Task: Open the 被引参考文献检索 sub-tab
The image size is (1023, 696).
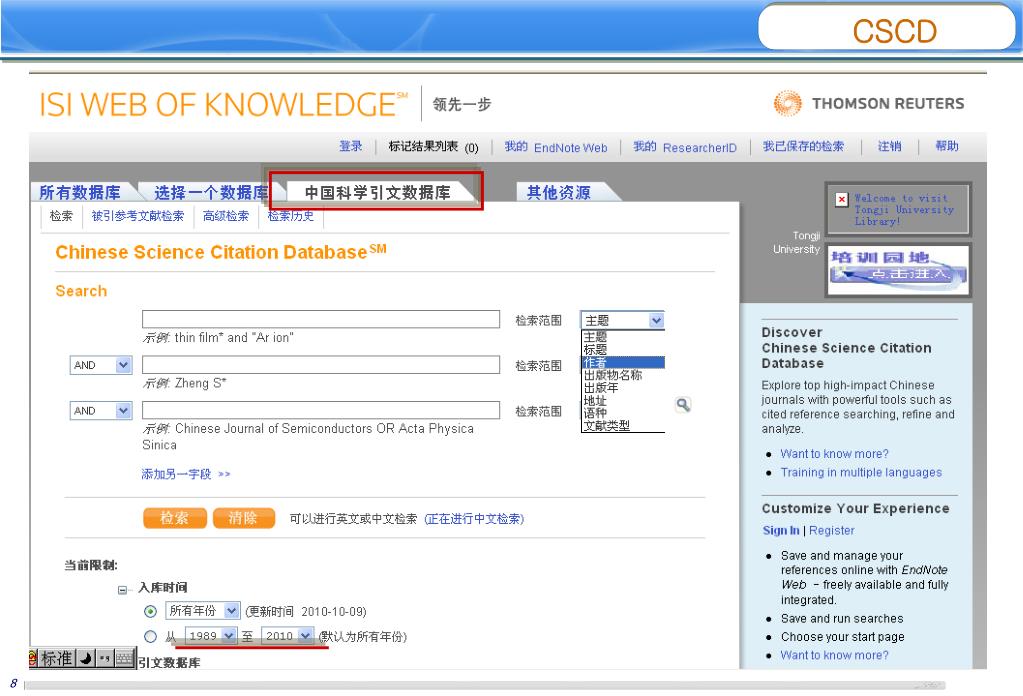Action: pyautogui.click(x=138, y=216)
